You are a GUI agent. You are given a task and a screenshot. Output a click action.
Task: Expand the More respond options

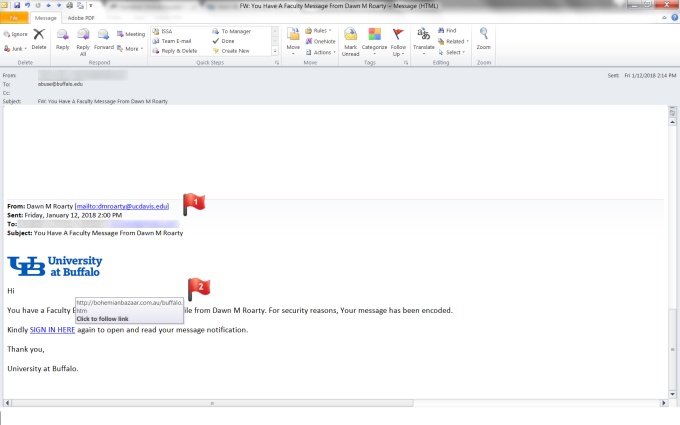(x=130, y=49)
